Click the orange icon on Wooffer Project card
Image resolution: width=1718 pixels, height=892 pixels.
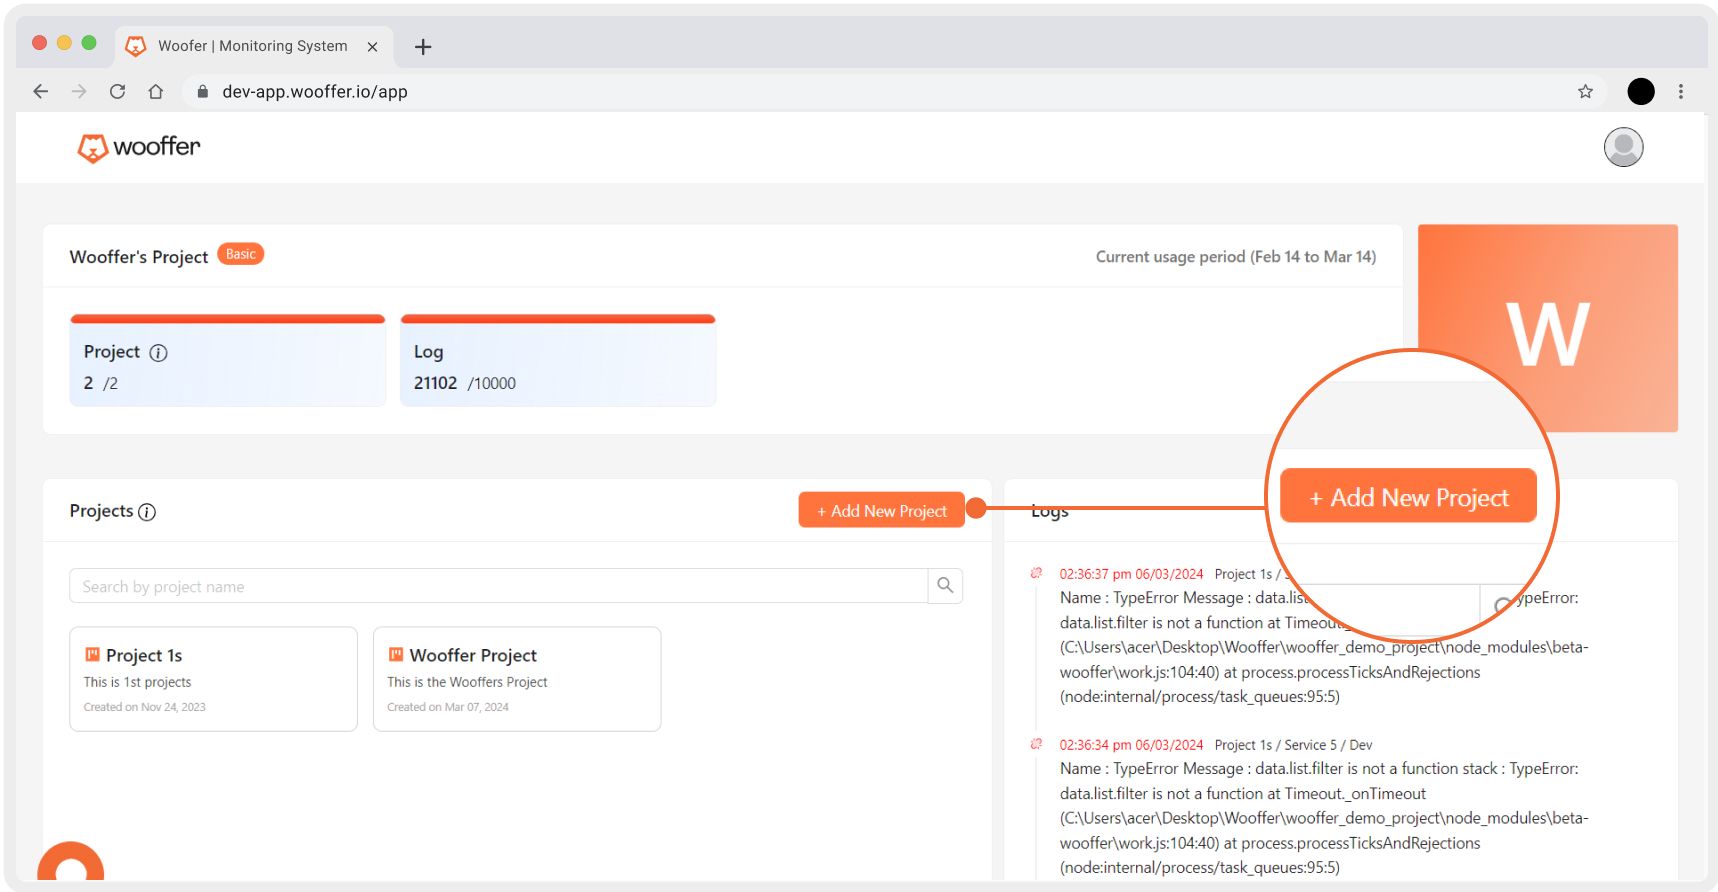(396, 655)
